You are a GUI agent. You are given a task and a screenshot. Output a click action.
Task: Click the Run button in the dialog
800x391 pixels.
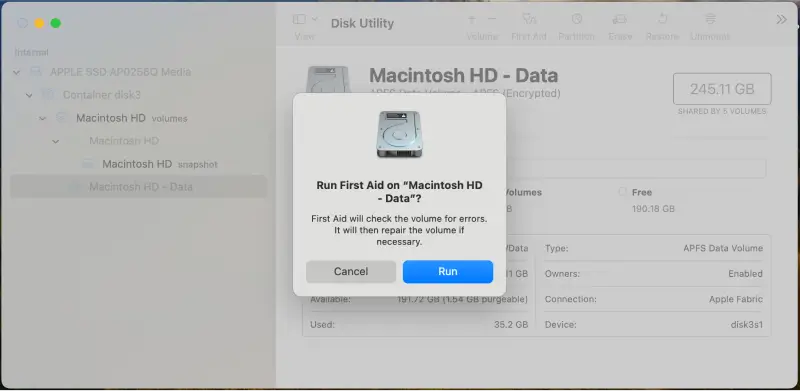coord(447,272)
